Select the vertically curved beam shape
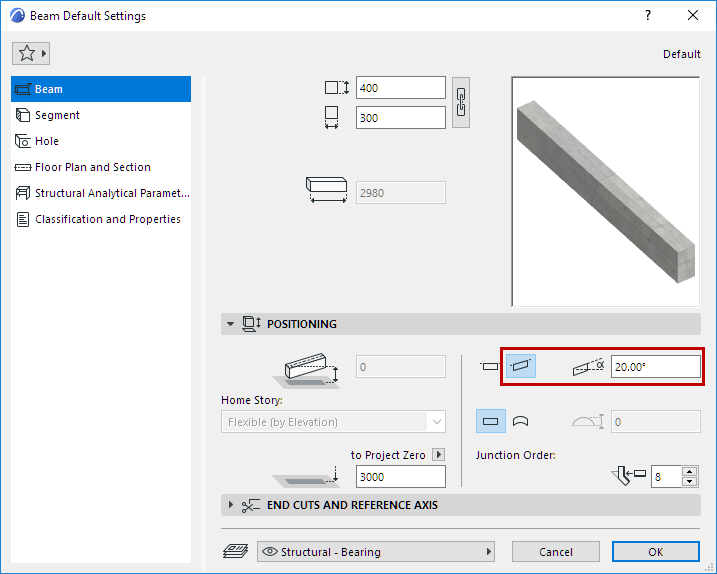This screenshot has width=717, height=574. tap(520, 421)
